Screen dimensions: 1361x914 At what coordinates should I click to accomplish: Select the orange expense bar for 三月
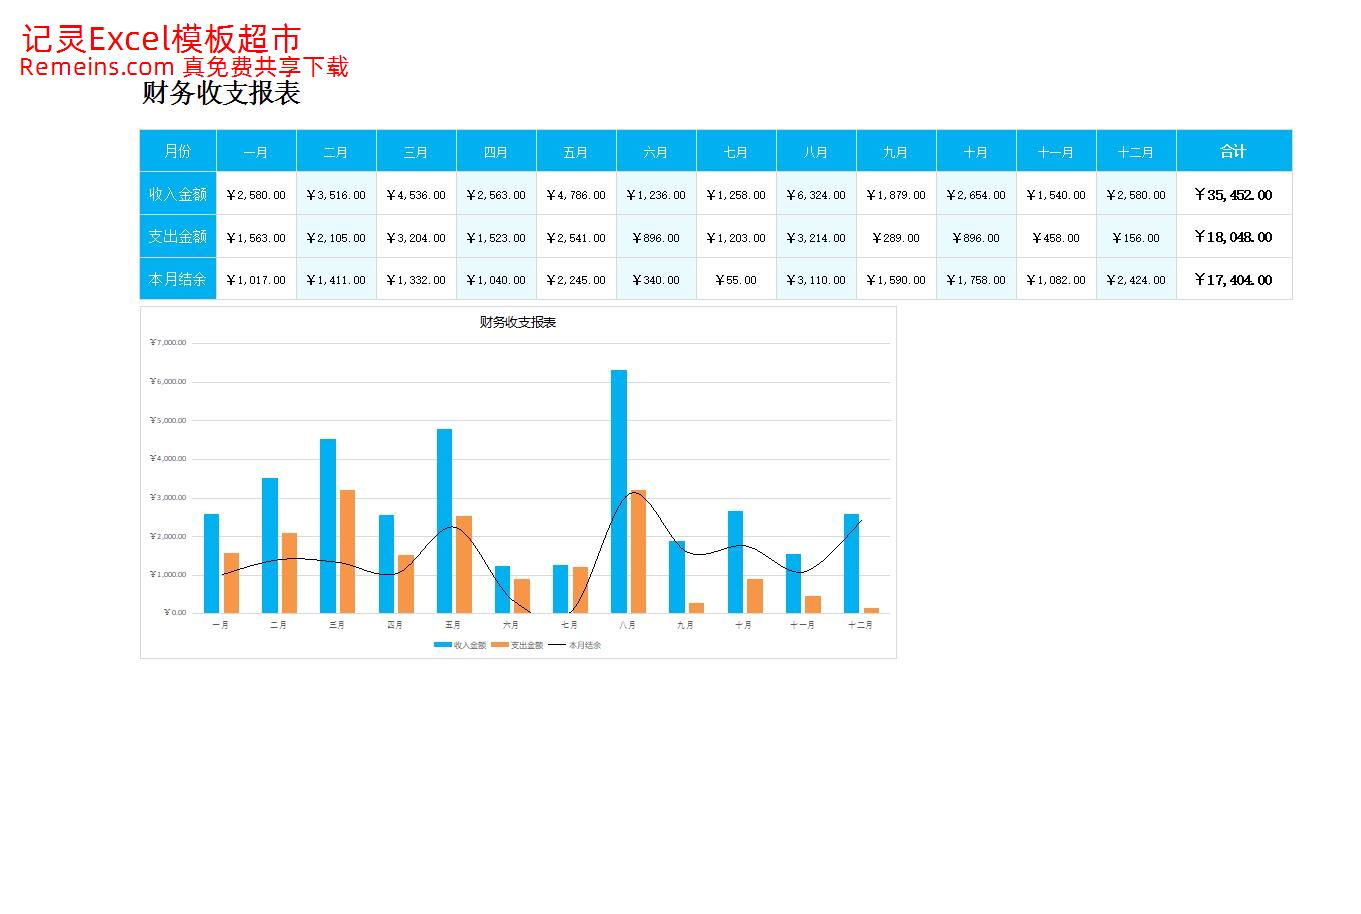click(347, 551)
